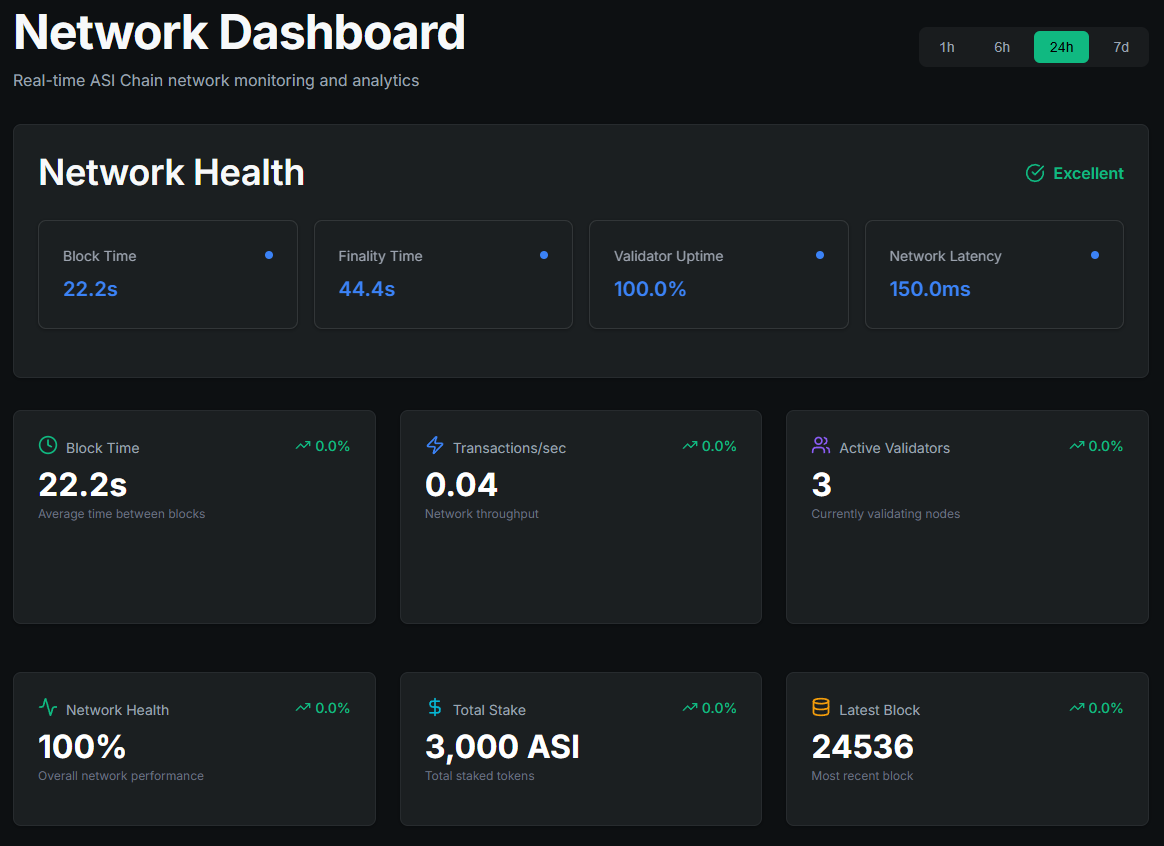Click the database icon on Latest Block card
The image size is (1164, 846).
(x=820, y=709)
